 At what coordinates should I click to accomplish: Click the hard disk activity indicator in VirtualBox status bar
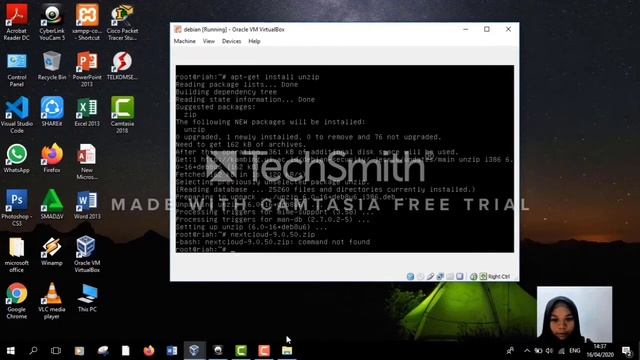tap(410, 276)
